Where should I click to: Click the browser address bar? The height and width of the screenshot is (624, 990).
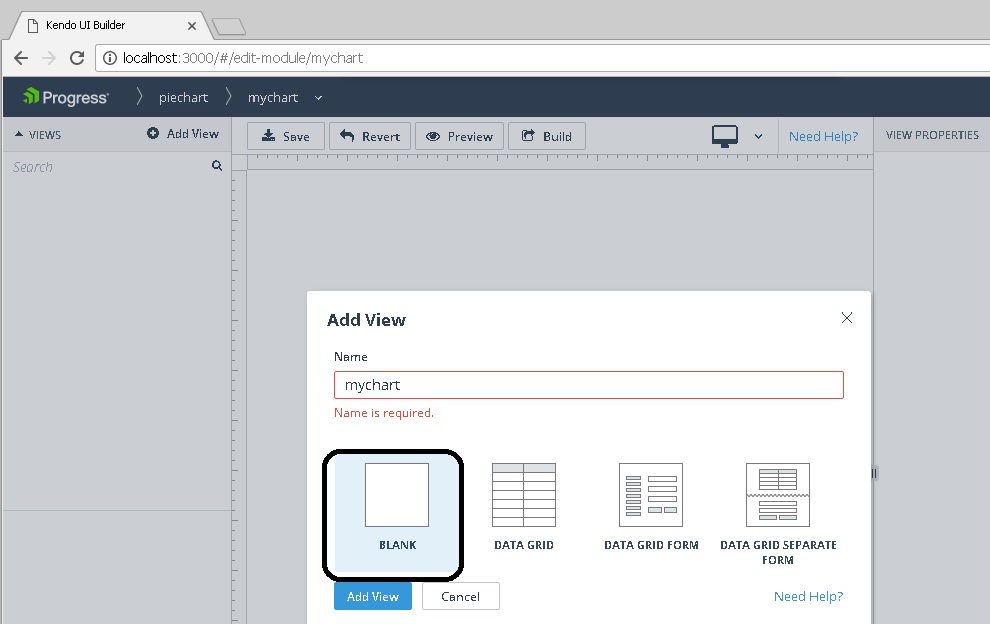543,58
